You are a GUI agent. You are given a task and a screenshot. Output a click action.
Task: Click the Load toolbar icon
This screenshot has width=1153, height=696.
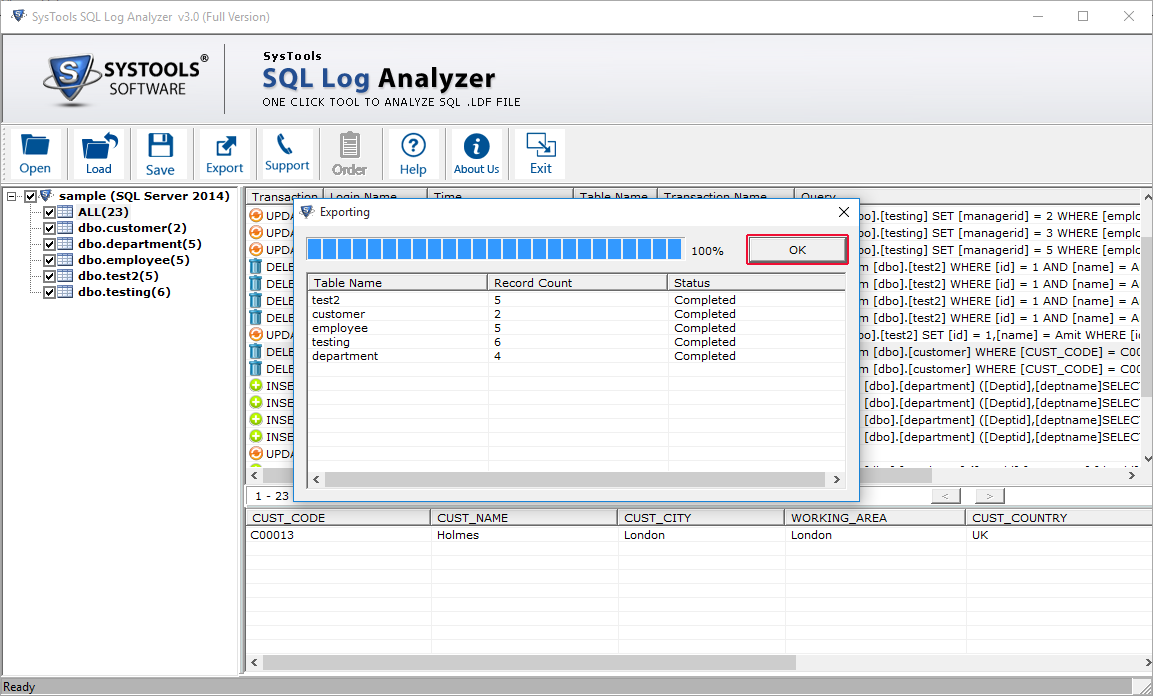(x=99, y=154)
